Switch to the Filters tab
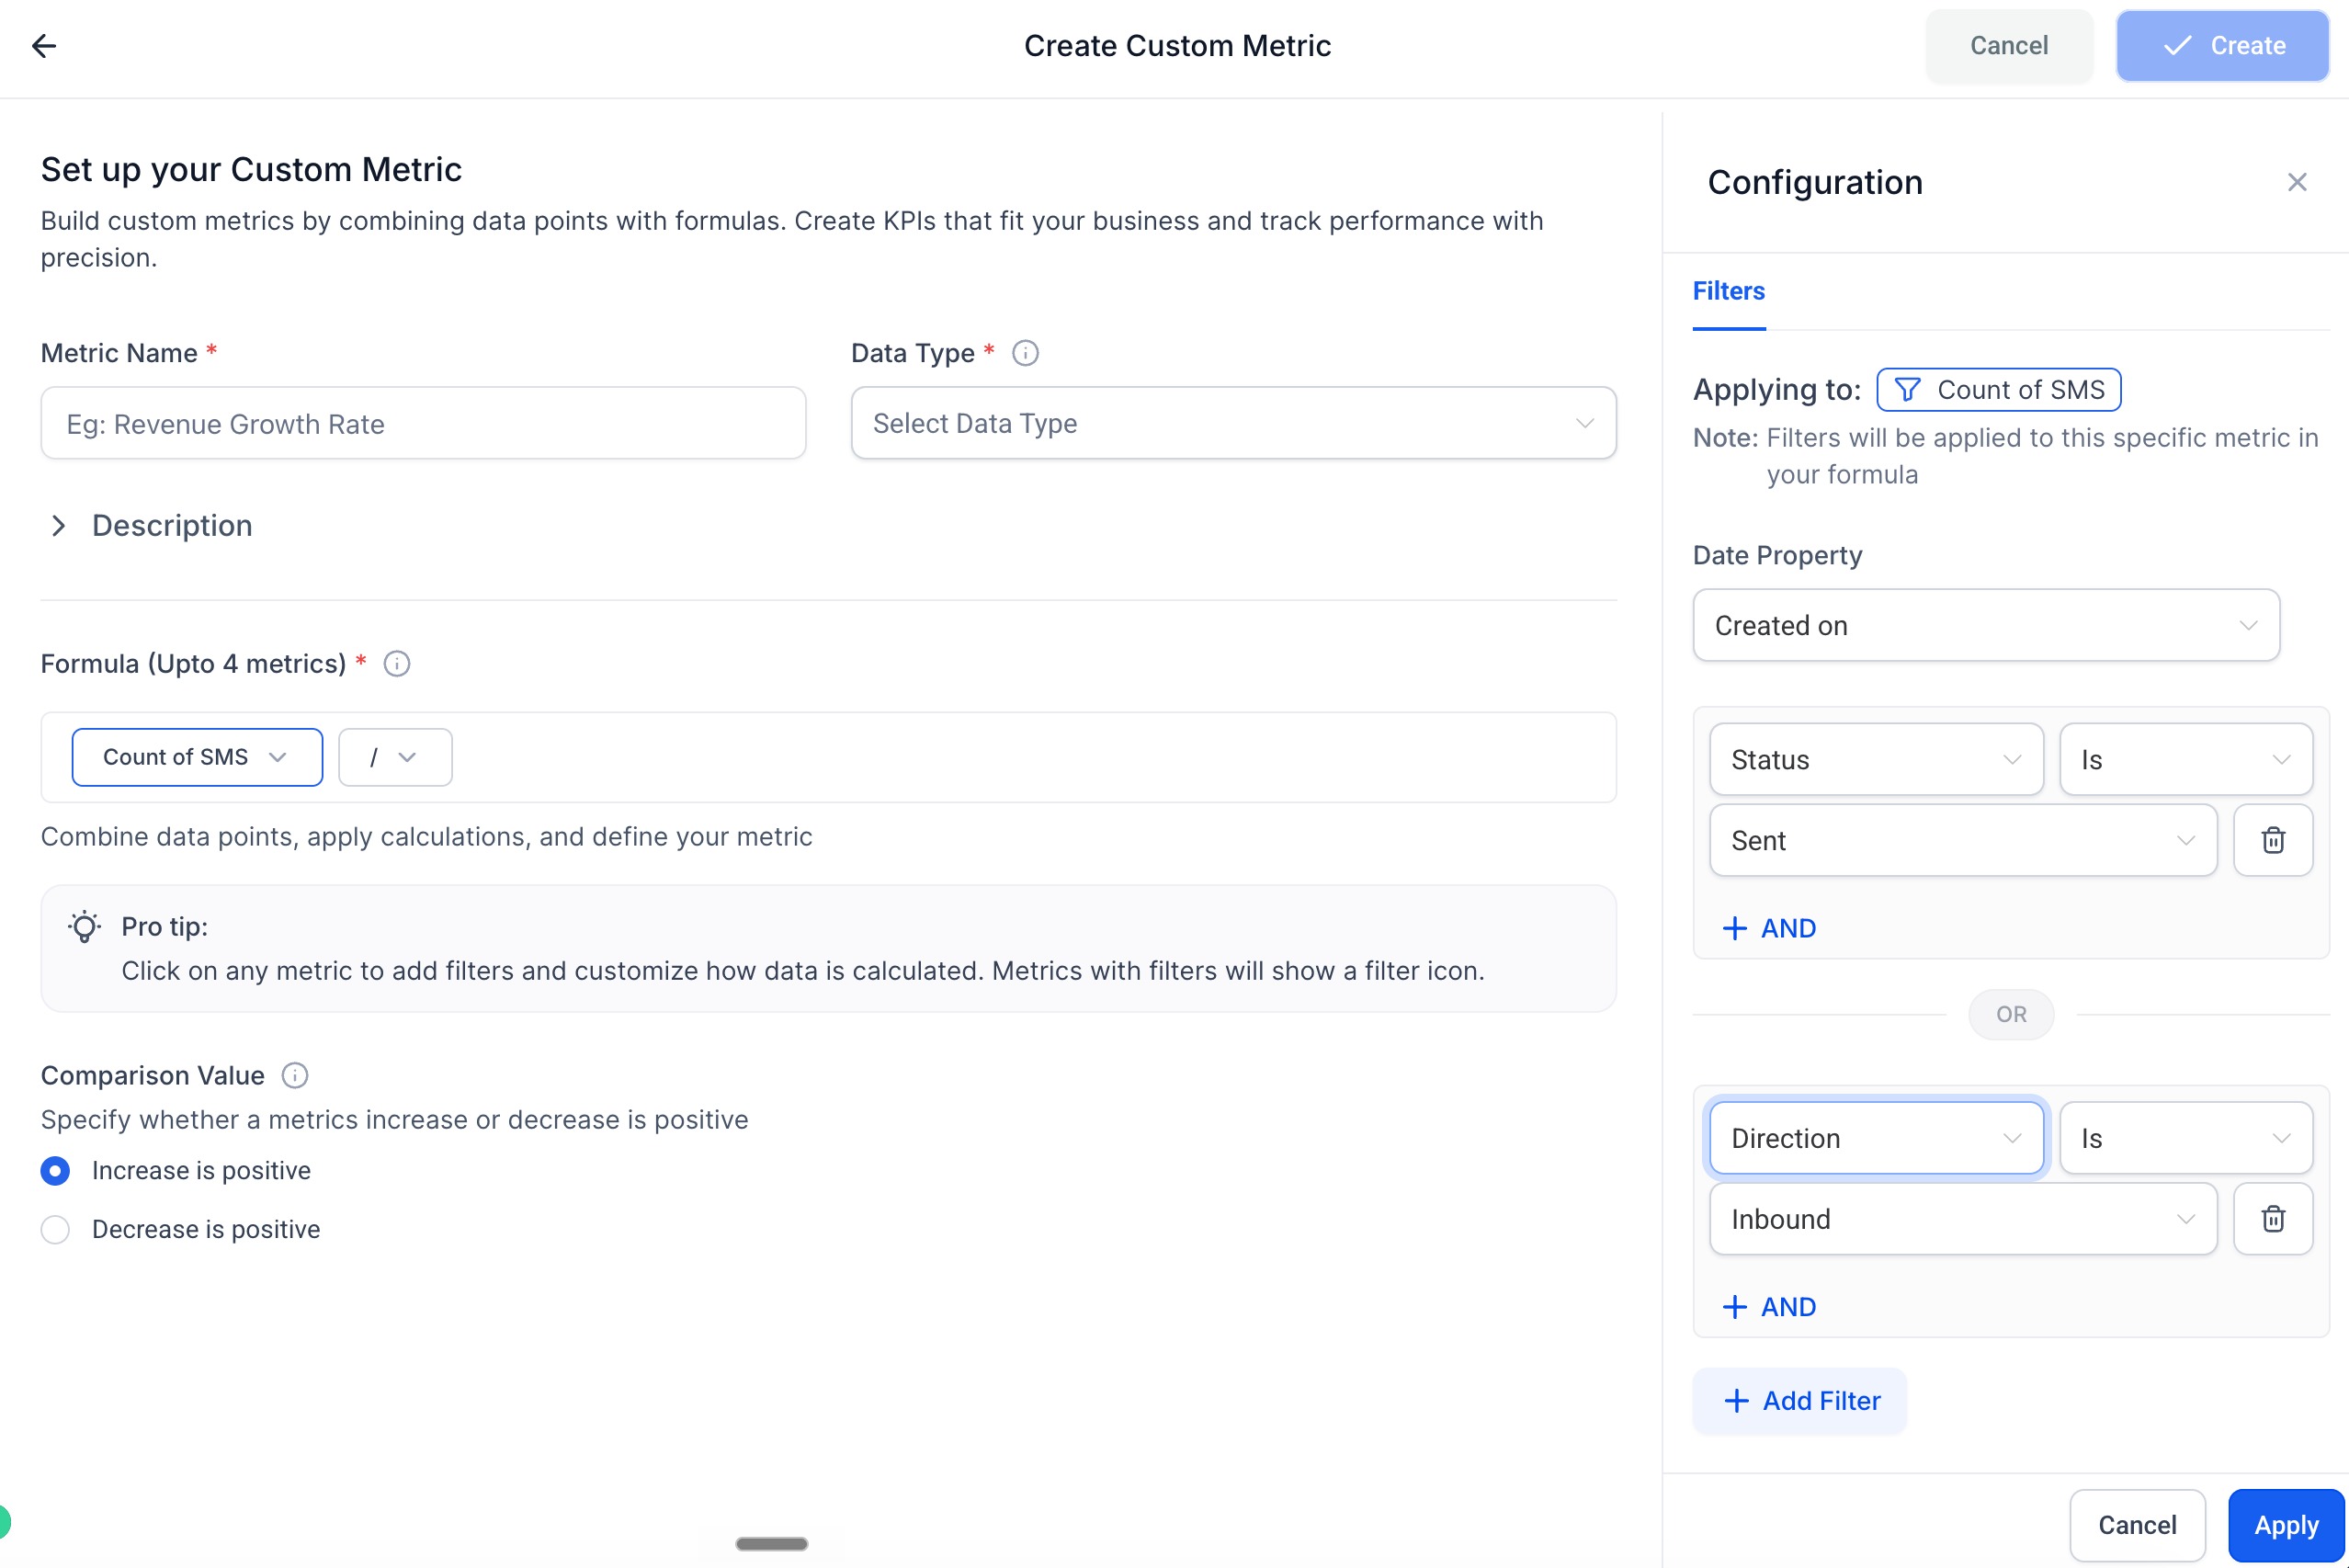 point(1729,292)
